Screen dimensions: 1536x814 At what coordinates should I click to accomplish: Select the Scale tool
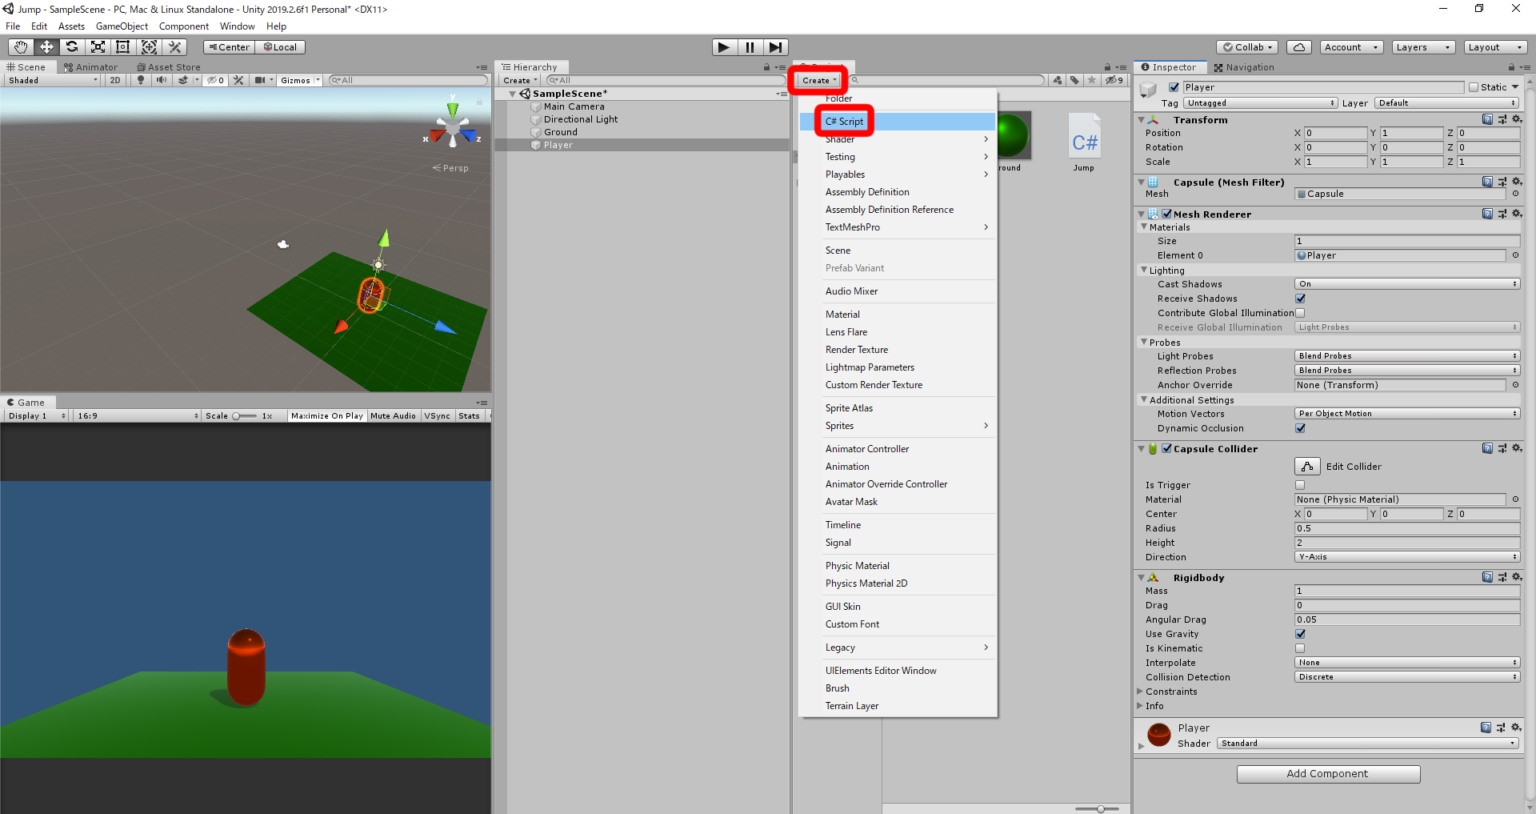coord(96,47)
